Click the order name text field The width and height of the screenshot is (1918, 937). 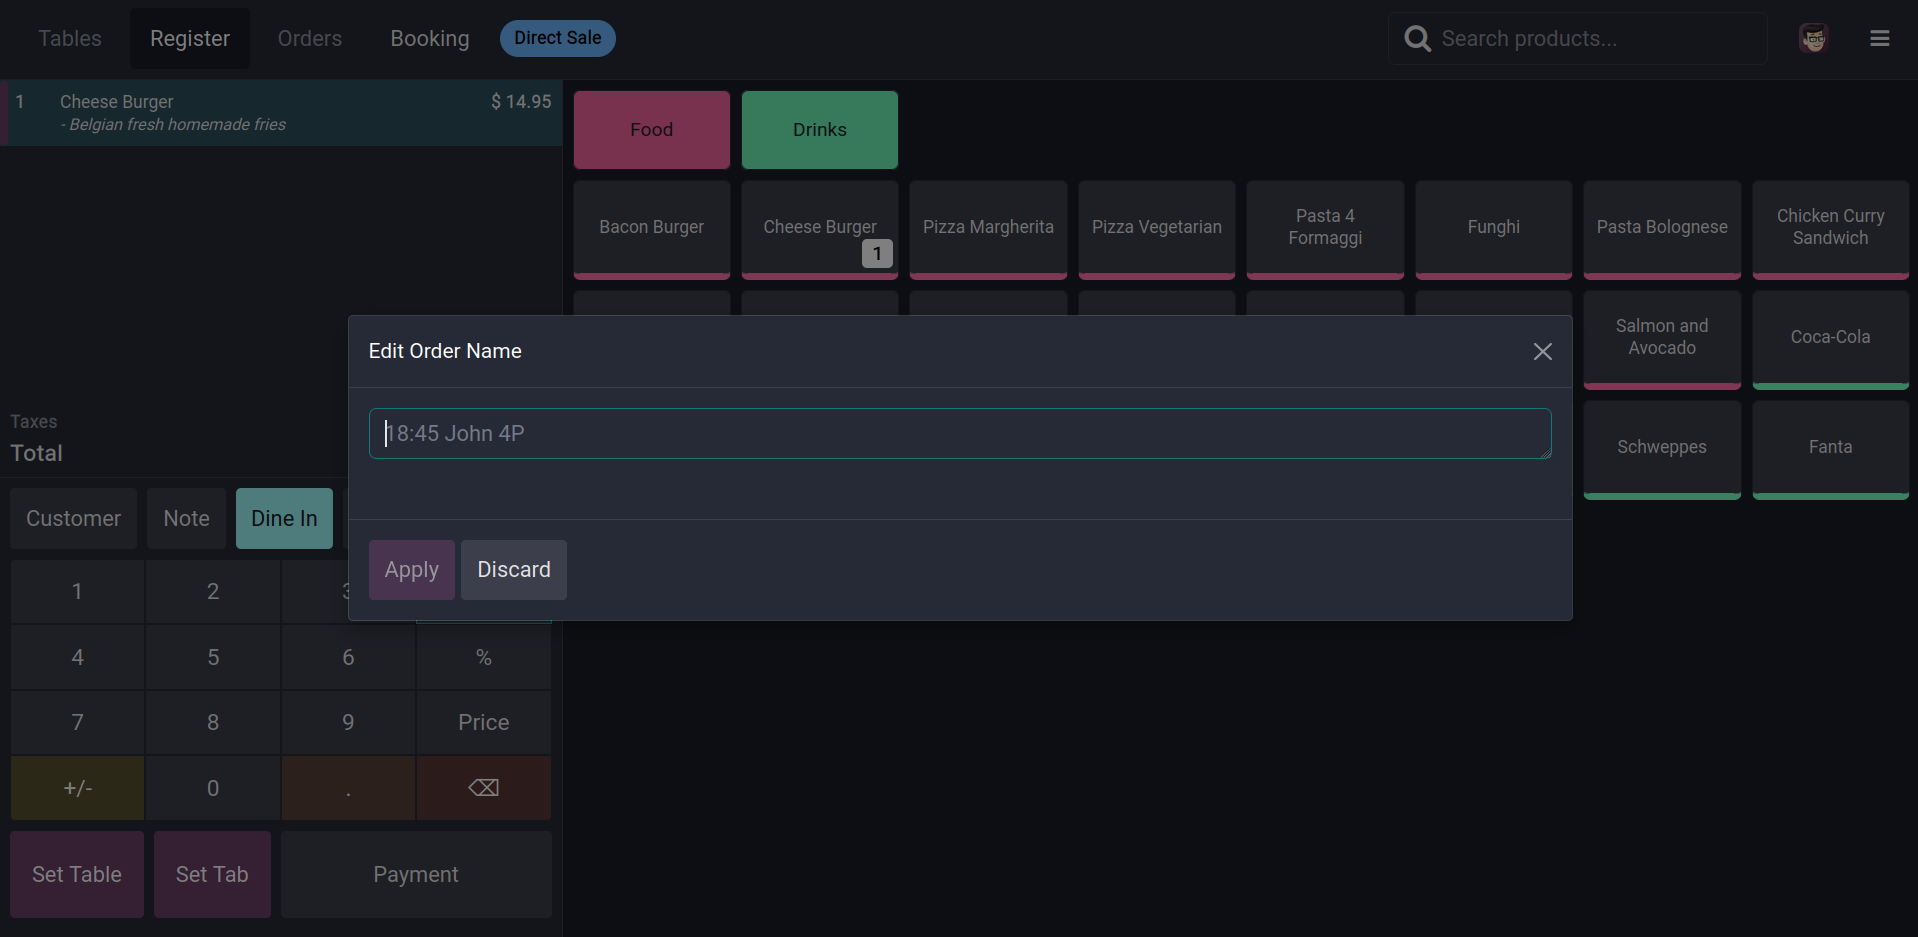959,434
